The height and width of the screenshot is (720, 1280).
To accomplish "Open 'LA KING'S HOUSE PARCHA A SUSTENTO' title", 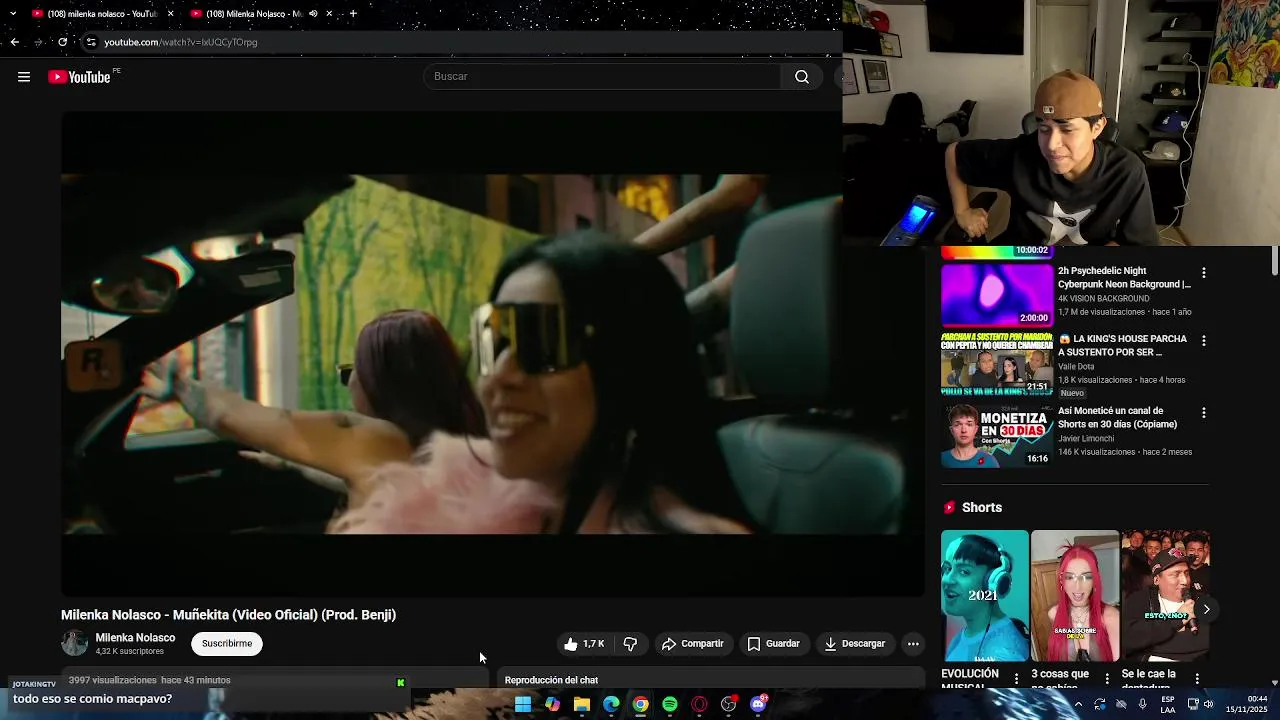I will [x=1123, y=346].
